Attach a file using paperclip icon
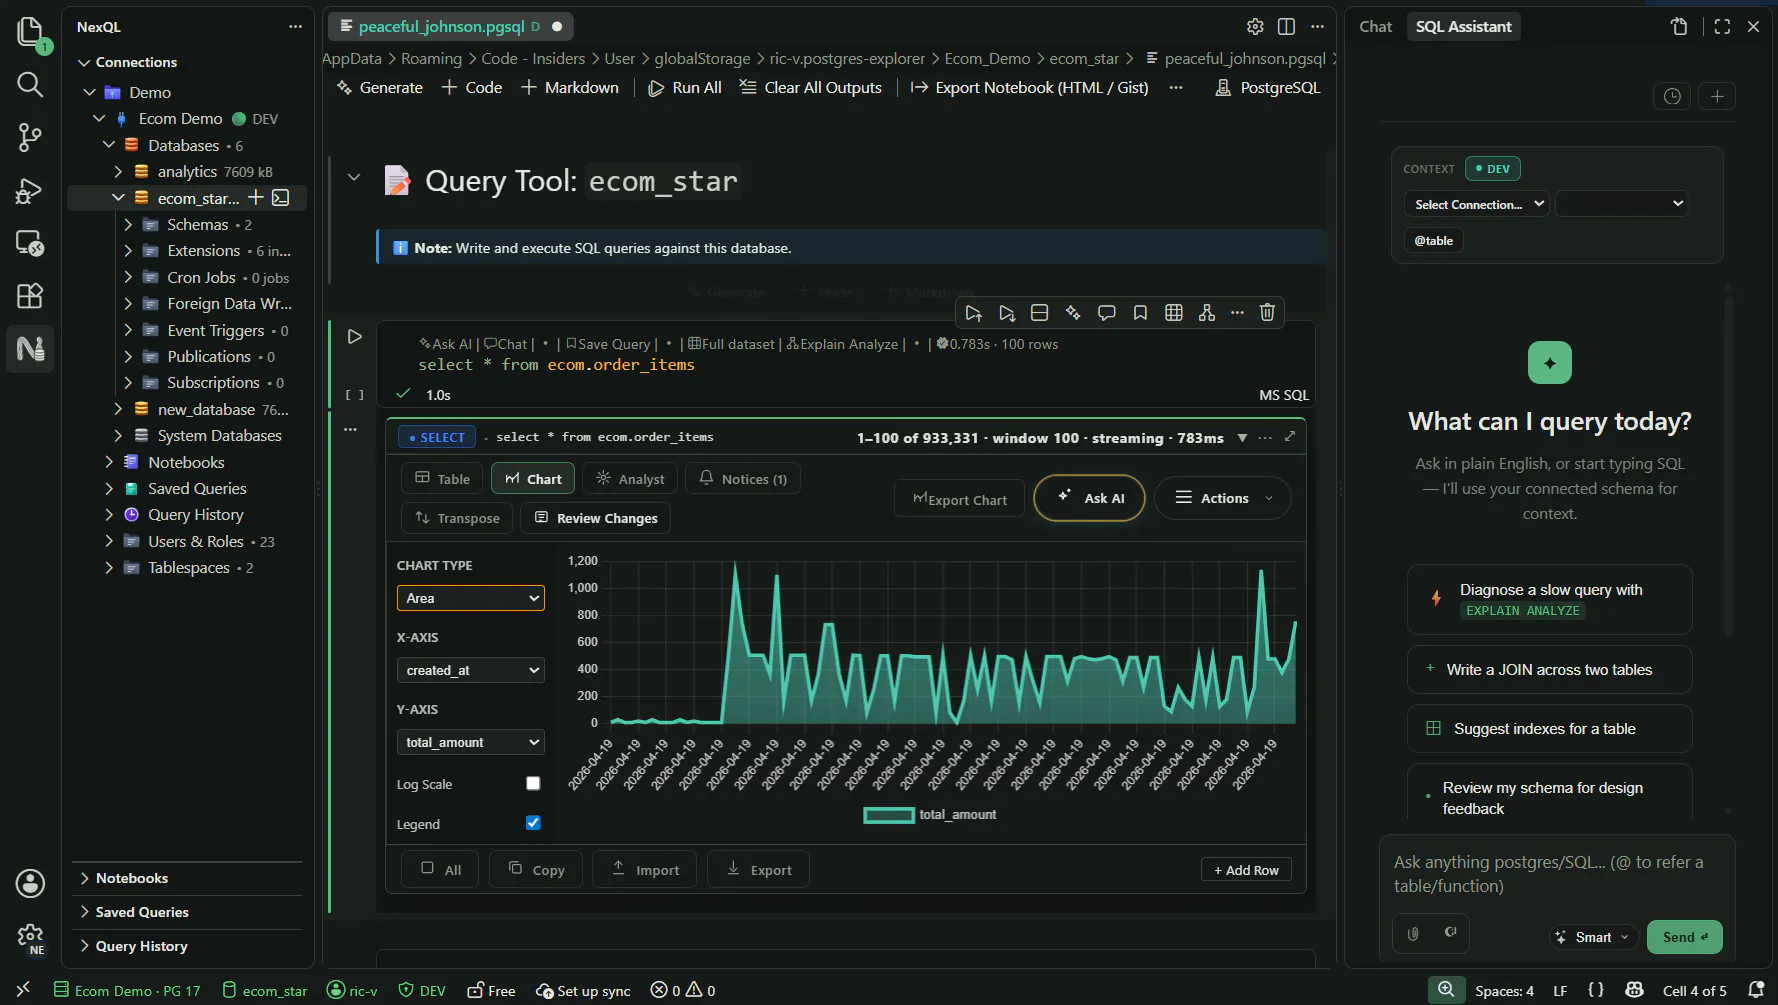Screen dimensions: 1778x1005 tap(1413, 933)
